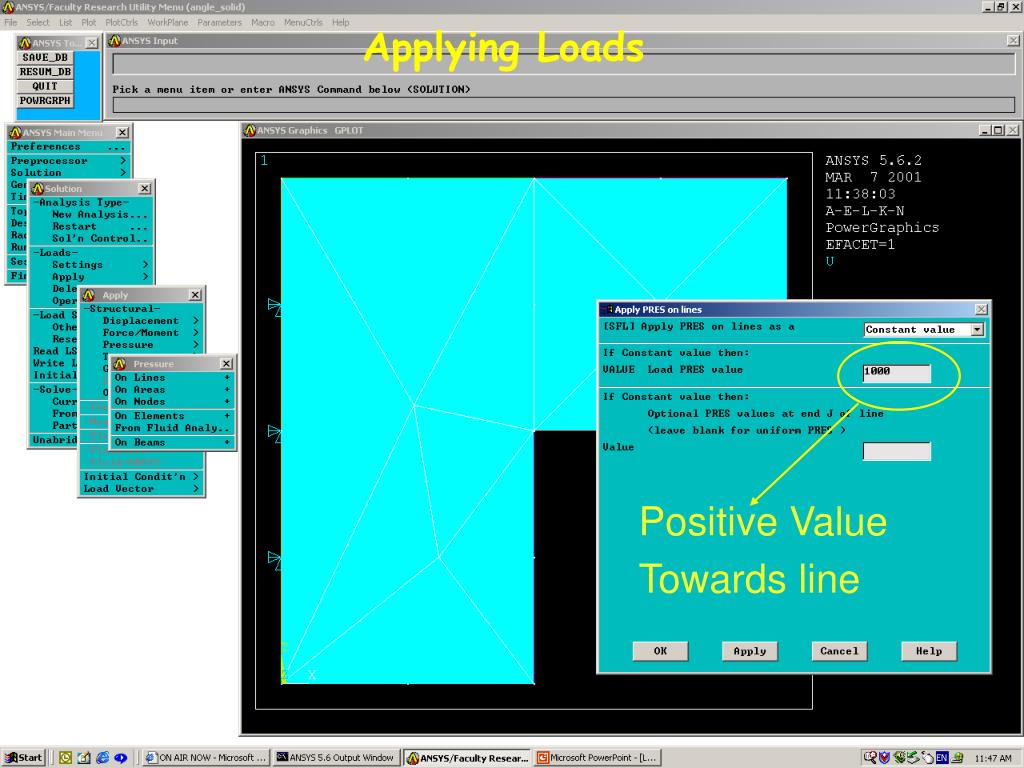The width and height of the screenshot is (1024, 768).
Task: Click the POWRGRPH toolbar button
Action: tap(44, 101)
